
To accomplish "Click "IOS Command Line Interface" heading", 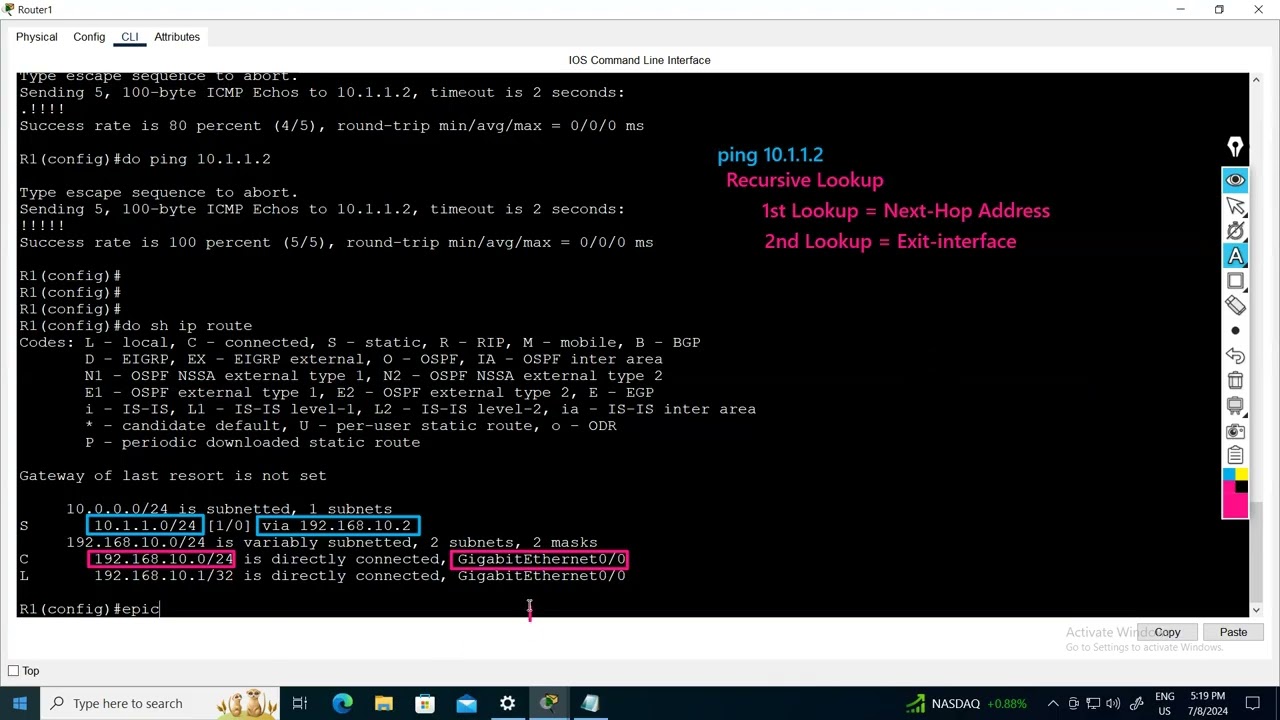I will (640, 60).
